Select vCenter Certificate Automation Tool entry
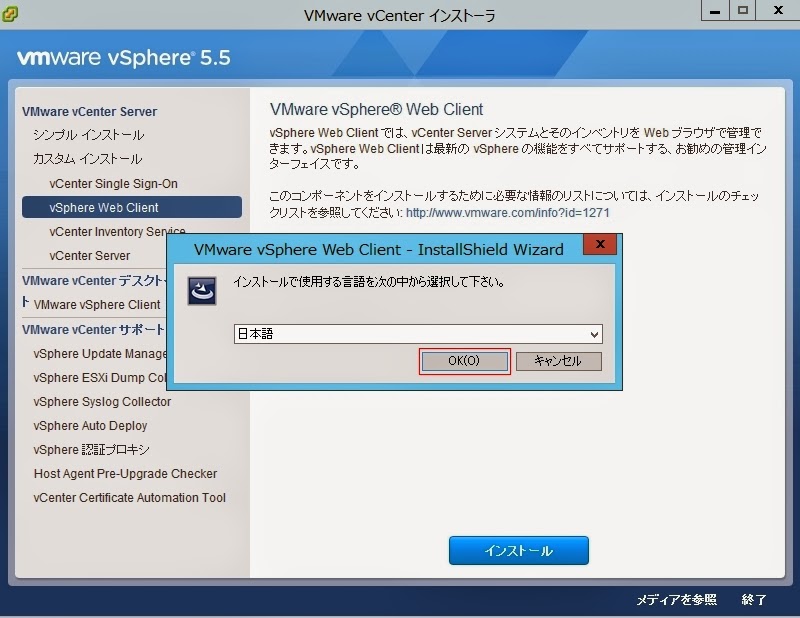Viewport: 800px width, 618px height. (129, 498)
